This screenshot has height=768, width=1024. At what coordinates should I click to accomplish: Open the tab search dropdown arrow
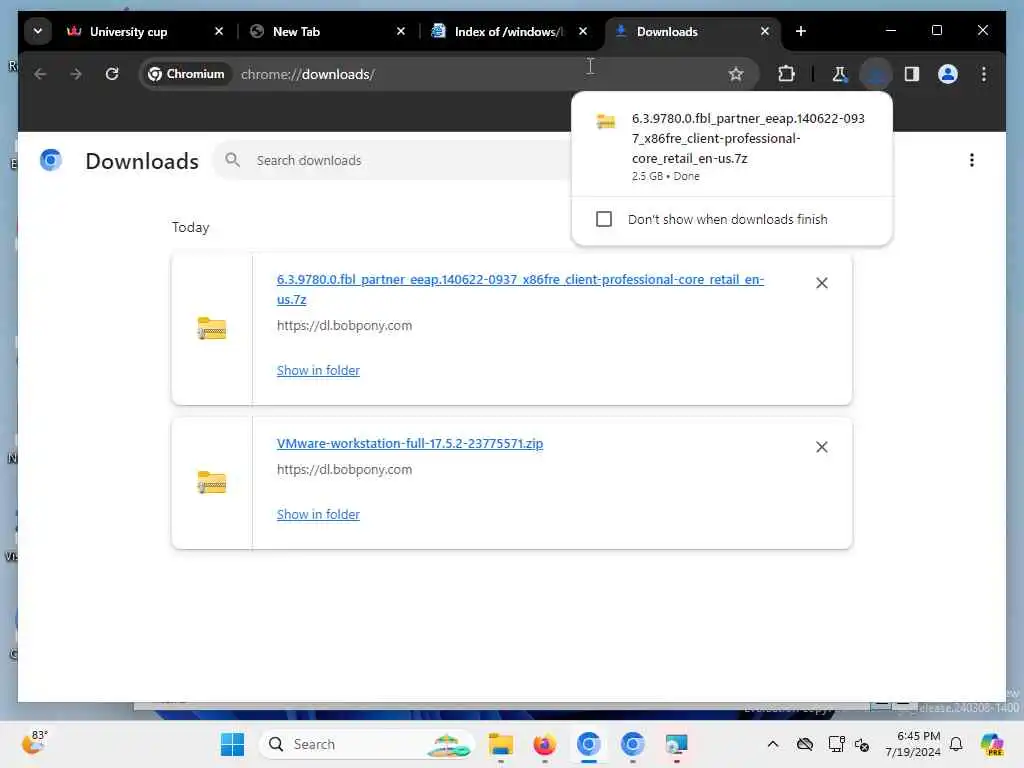[38, 31]
